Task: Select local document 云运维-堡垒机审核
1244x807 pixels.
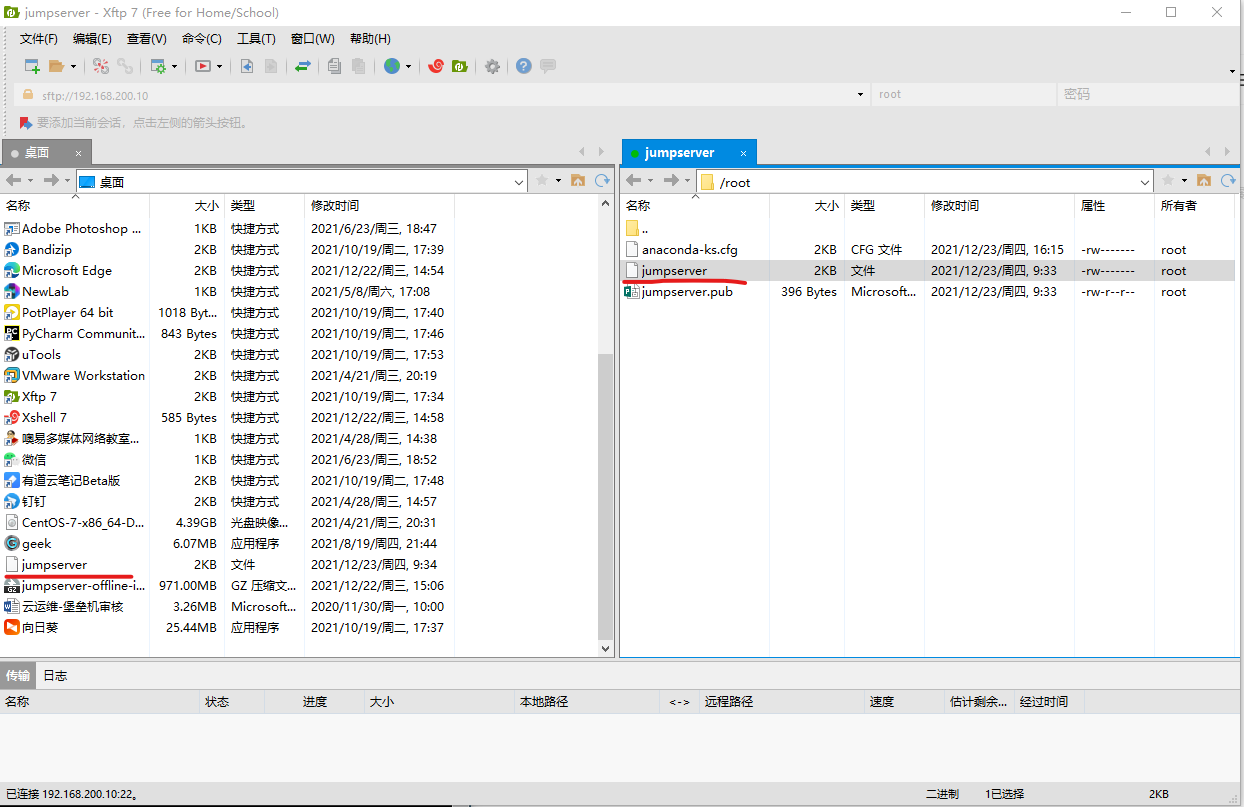Action: click(x=74, y=606)
